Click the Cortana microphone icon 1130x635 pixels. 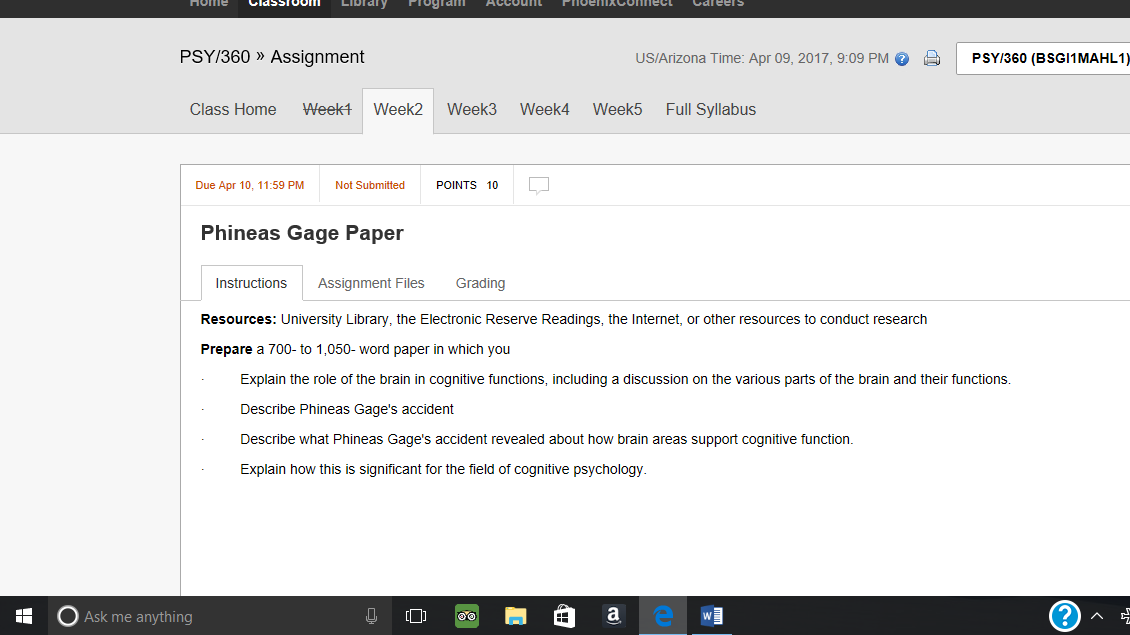(371, 616)
